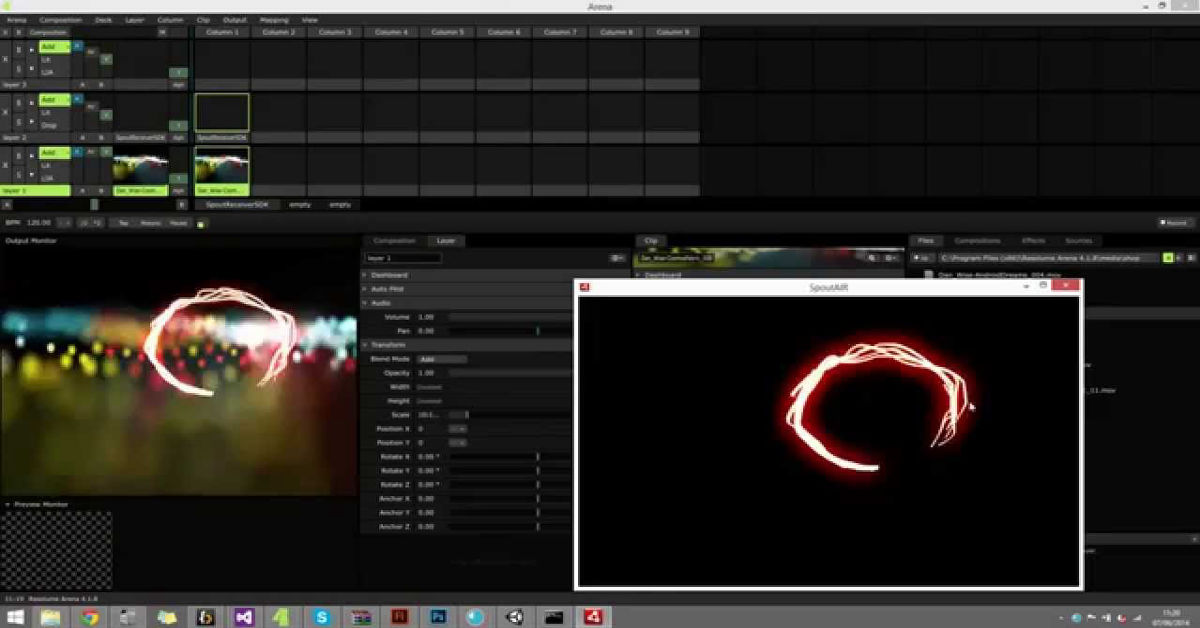Select the clip thumbnail in Column 1 layer 1

point(222,165)
